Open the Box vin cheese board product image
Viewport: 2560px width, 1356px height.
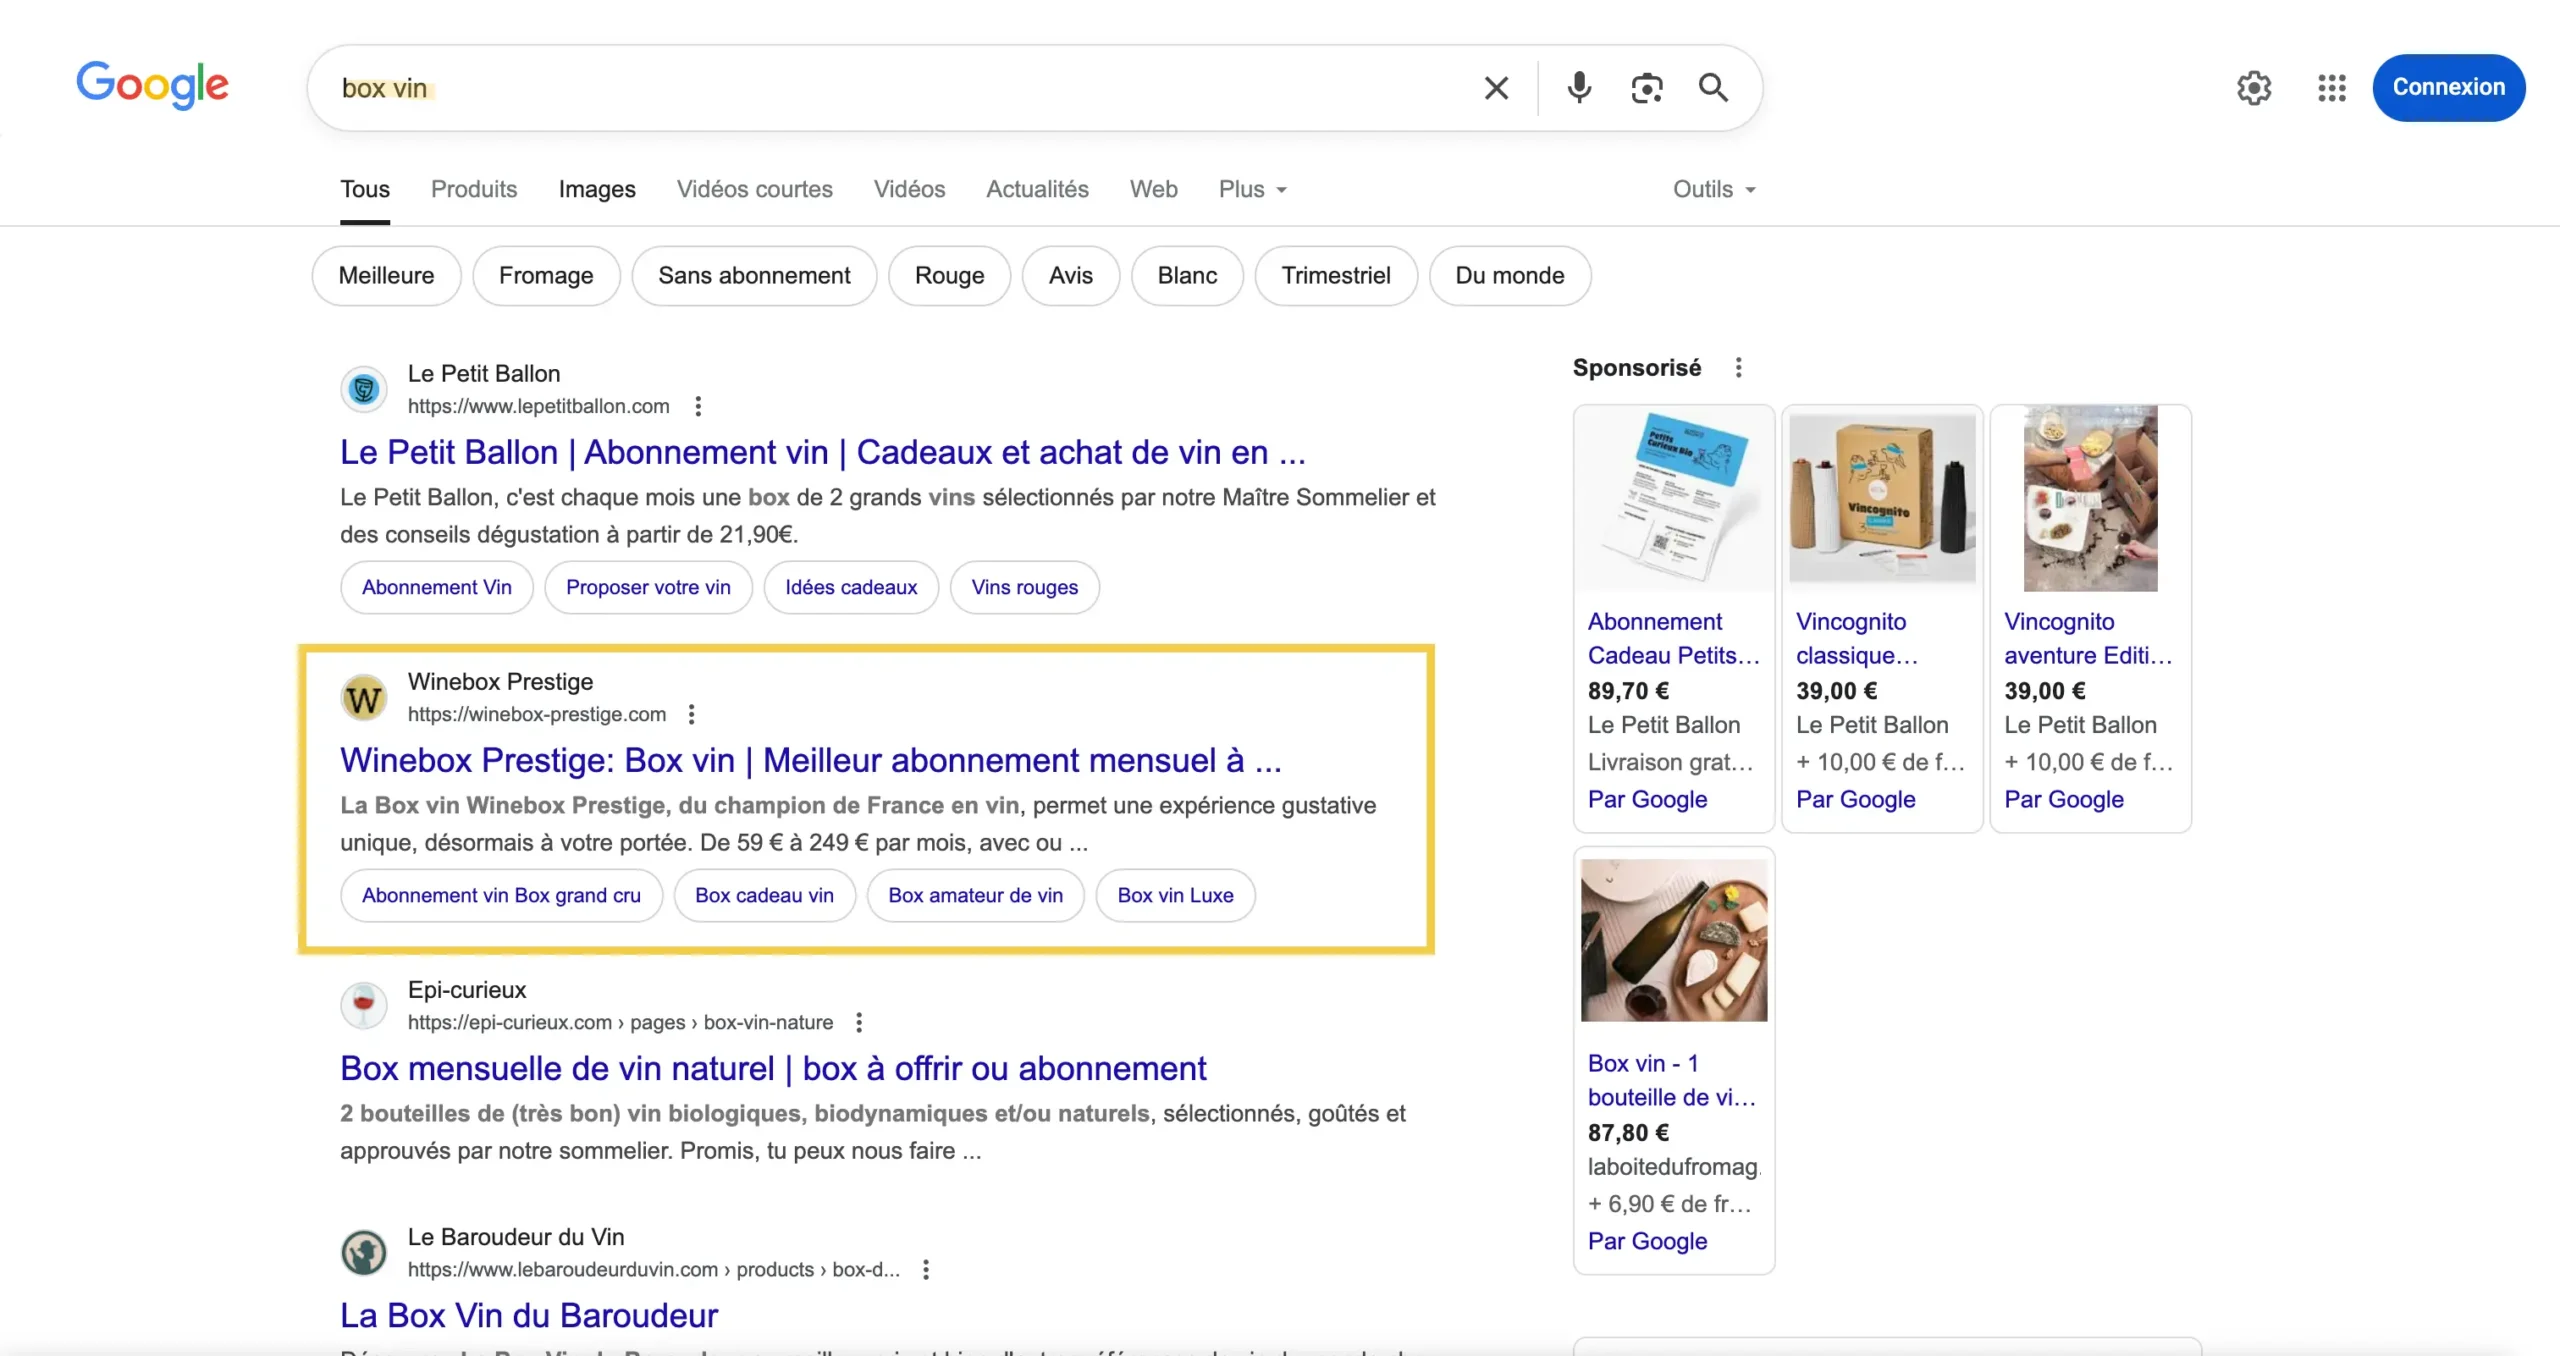(x=1674, y=940)
